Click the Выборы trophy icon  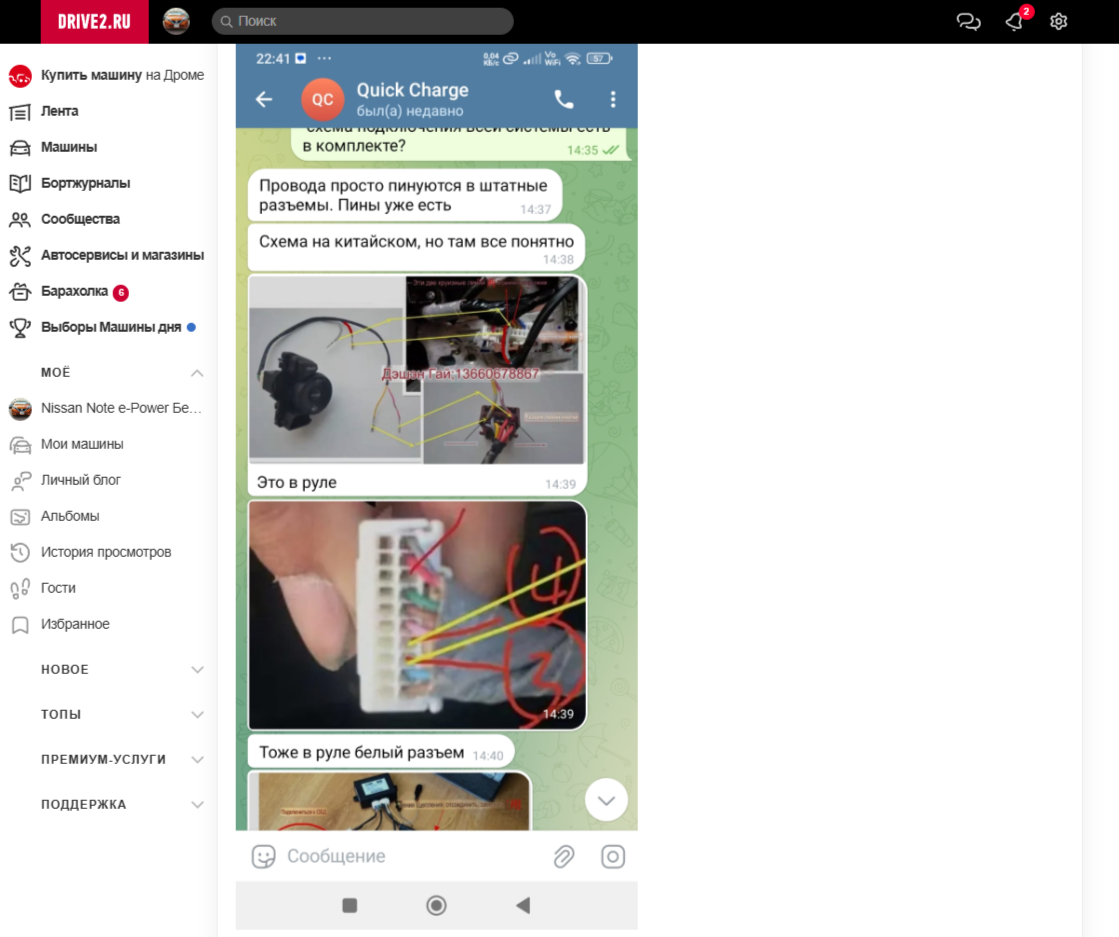point(20,328)
